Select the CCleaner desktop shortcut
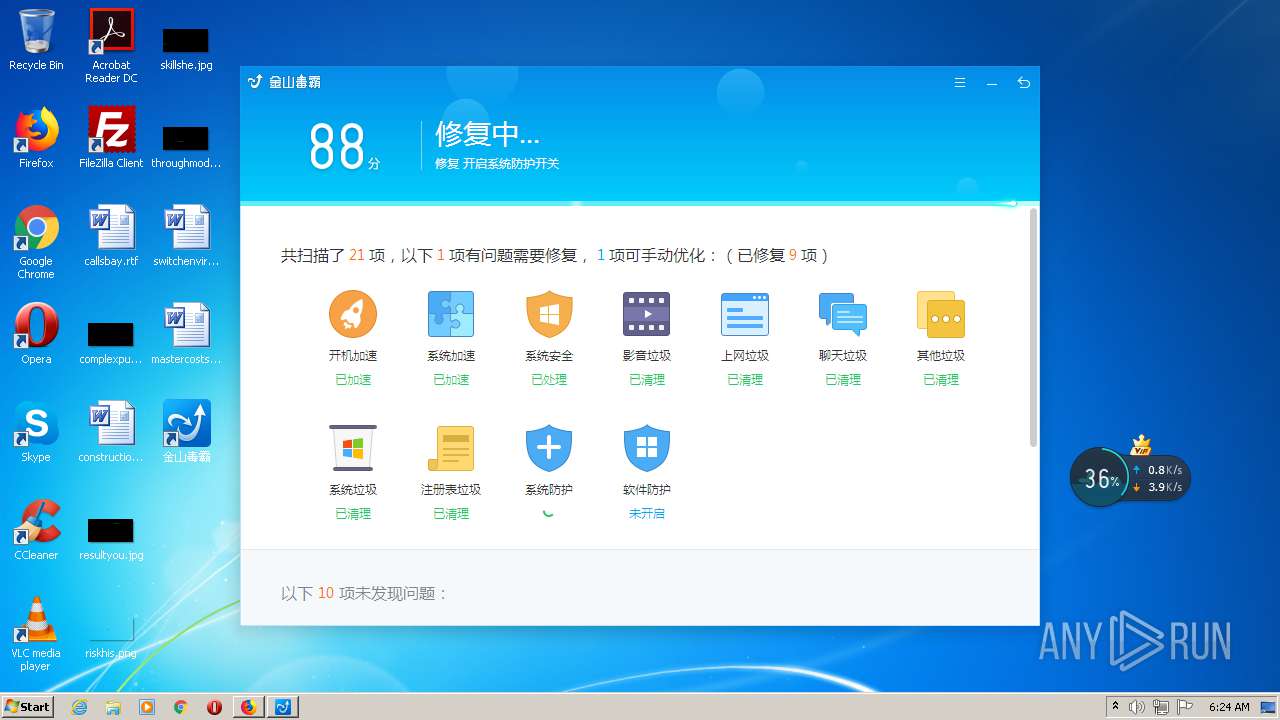The width and height of the screenshot is (1280, 720). click(x=36, y=530)
